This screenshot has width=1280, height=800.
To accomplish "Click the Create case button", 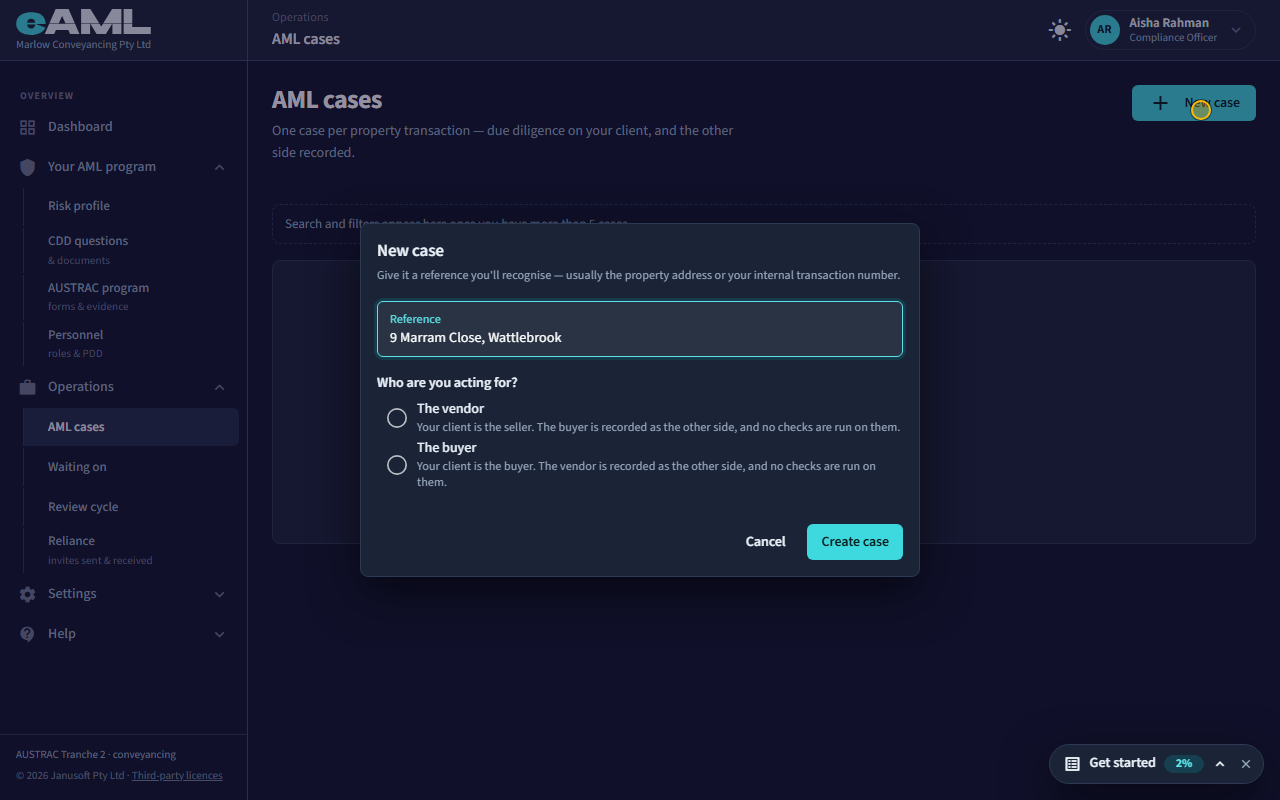I will pos(855,542).
